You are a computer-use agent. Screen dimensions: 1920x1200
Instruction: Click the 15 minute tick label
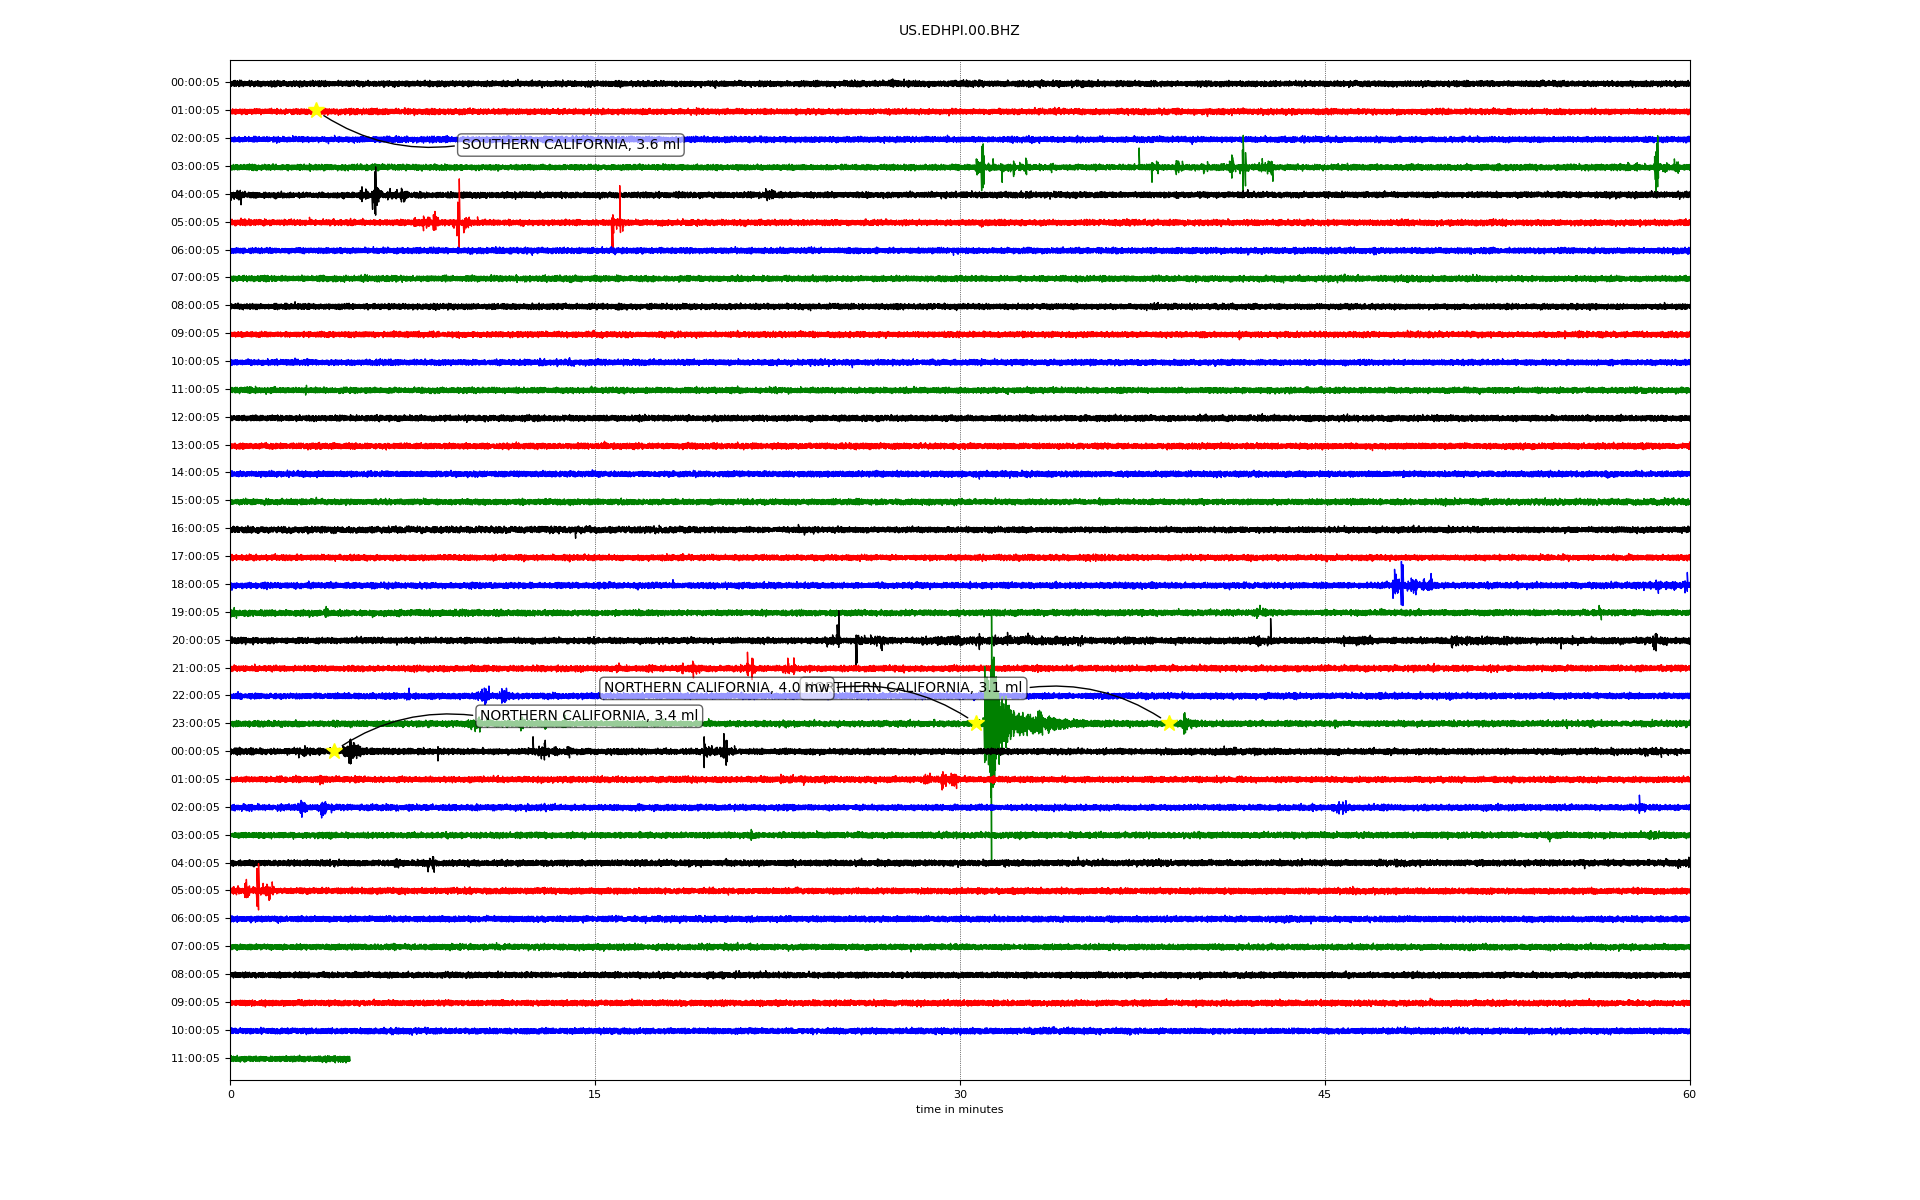(595, 1095)
